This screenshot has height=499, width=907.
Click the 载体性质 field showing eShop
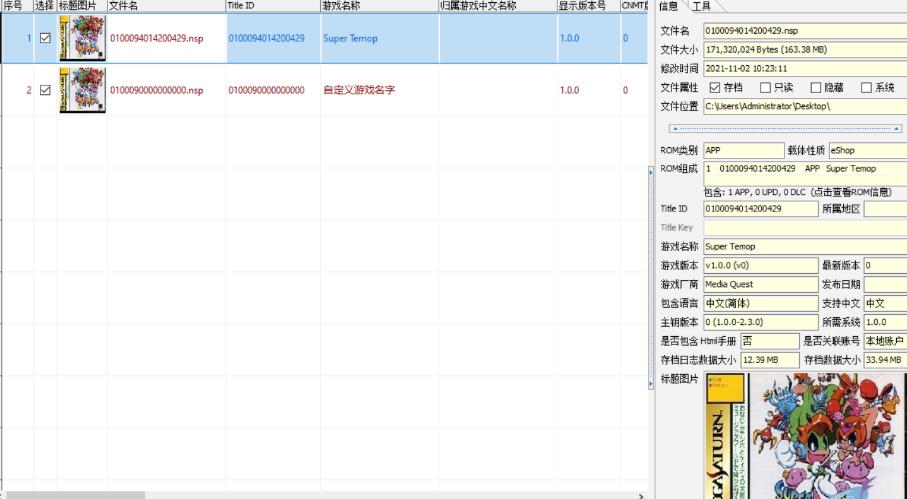[x=868, y=150]
